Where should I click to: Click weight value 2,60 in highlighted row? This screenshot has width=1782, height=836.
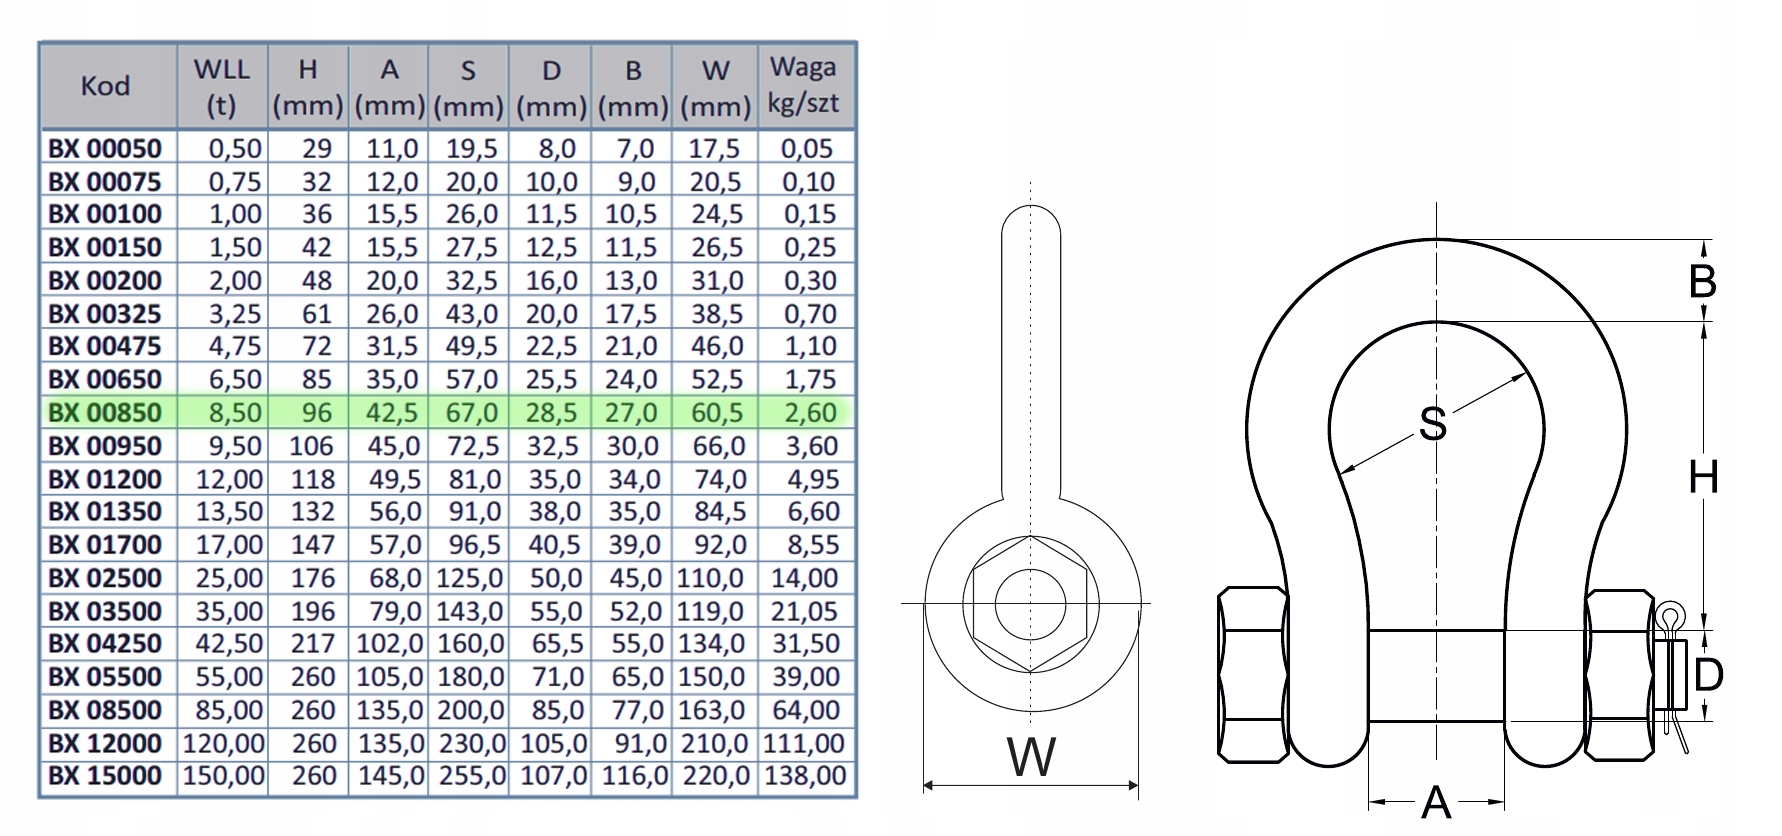[808, 413]
